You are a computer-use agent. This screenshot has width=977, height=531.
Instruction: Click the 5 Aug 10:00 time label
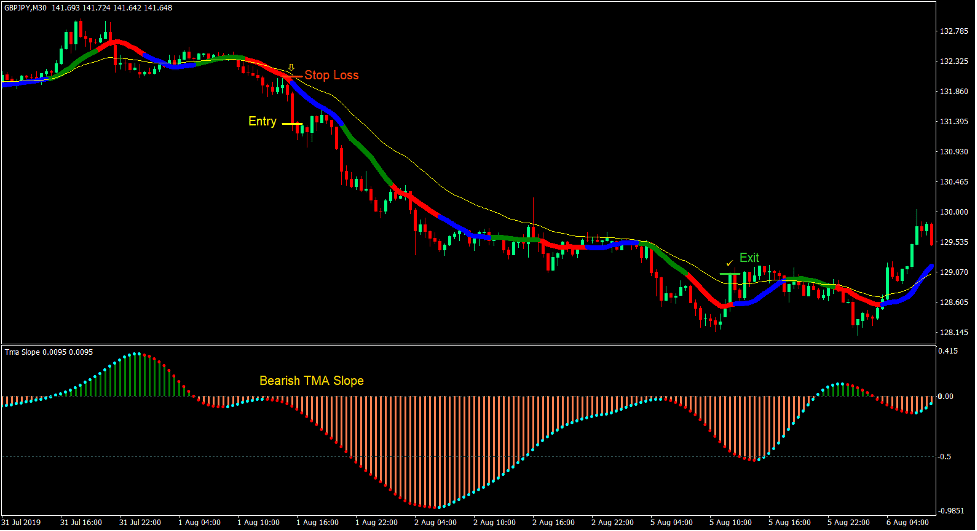[731, 522]
